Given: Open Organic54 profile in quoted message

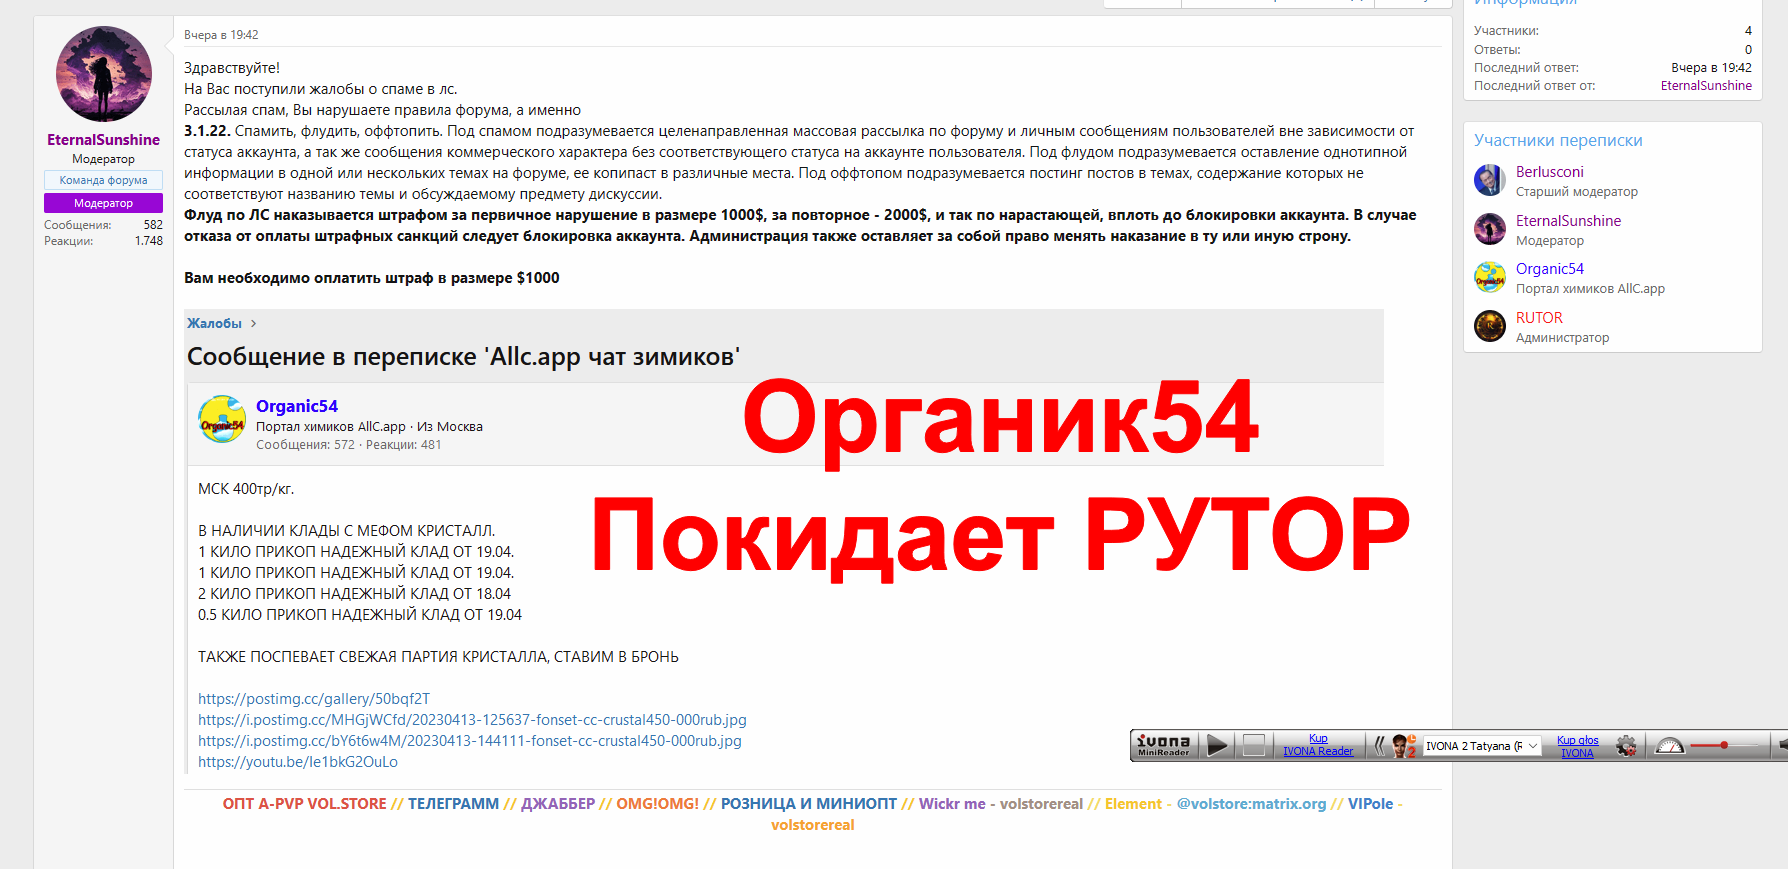Looking at the screenshot, I should click(297, 406).
